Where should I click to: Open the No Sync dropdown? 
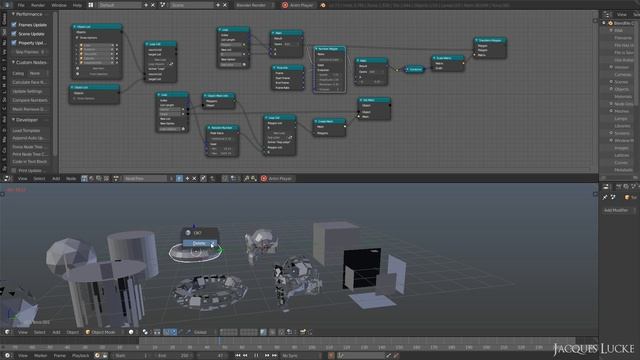coord(301,356)
